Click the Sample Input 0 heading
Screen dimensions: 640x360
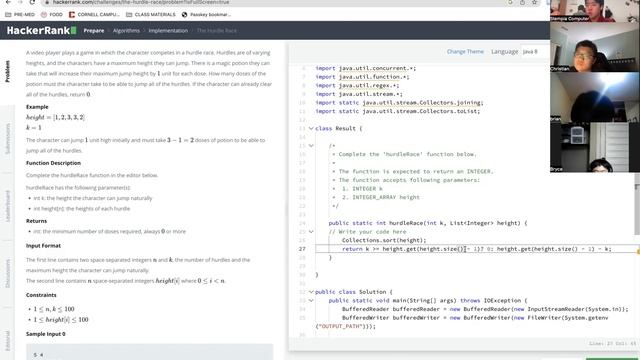coord(46,334)
